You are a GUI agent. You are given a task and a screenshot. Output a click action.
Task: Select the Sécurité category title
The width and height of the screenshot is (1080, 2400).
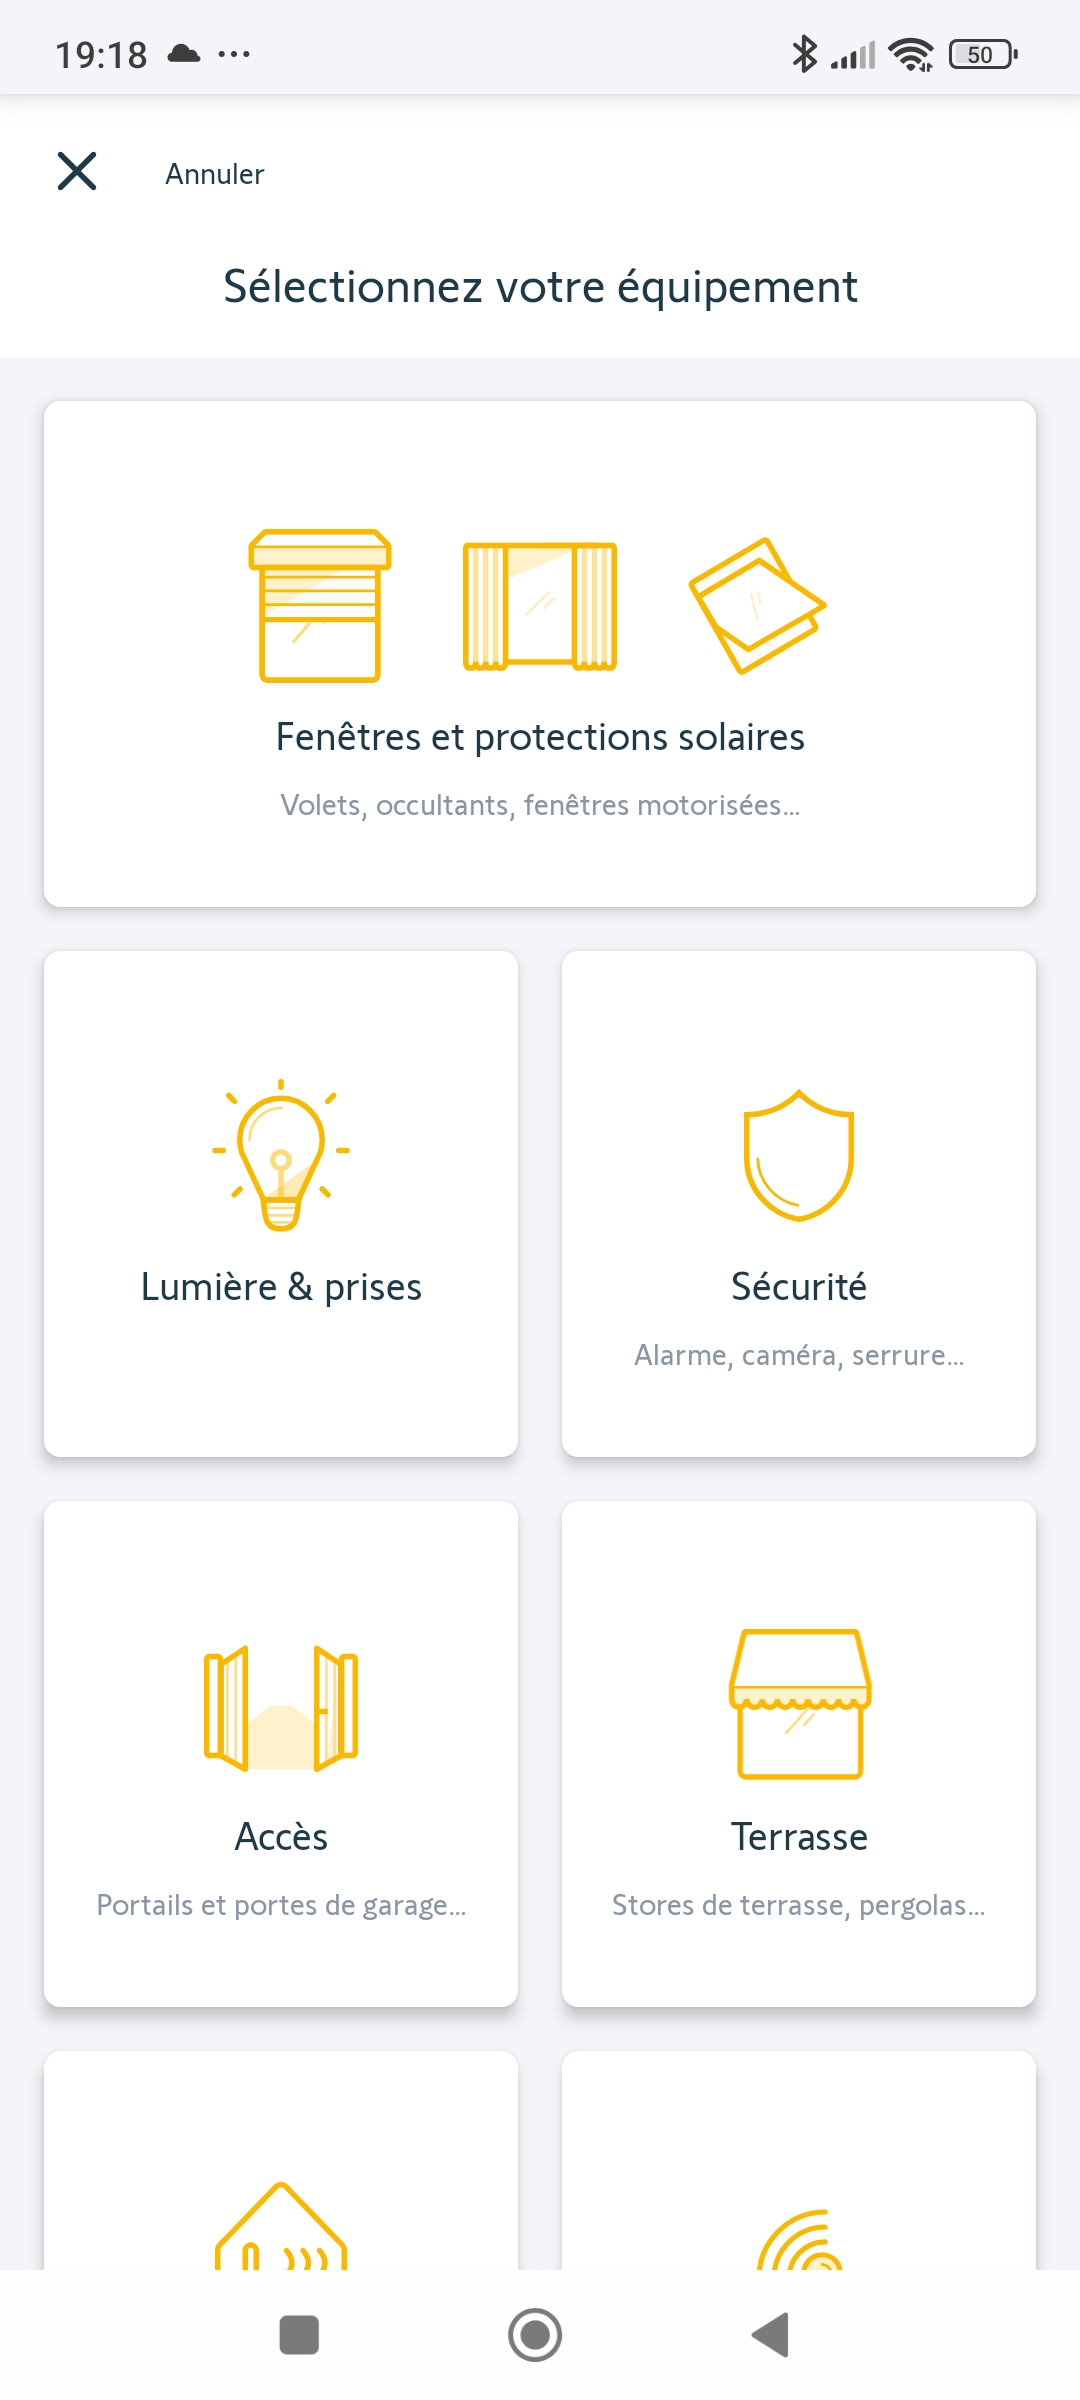pyautogui.click(x=799, y=1287)
